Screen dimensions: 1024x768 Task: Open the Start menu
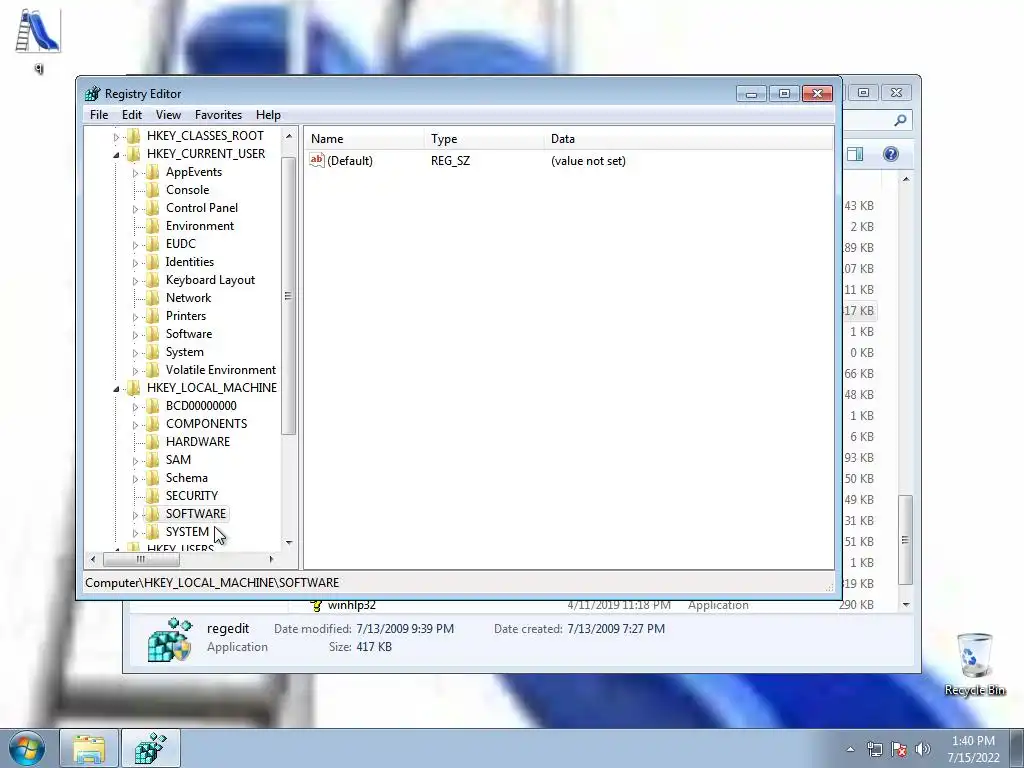click(x=27, y=748)
